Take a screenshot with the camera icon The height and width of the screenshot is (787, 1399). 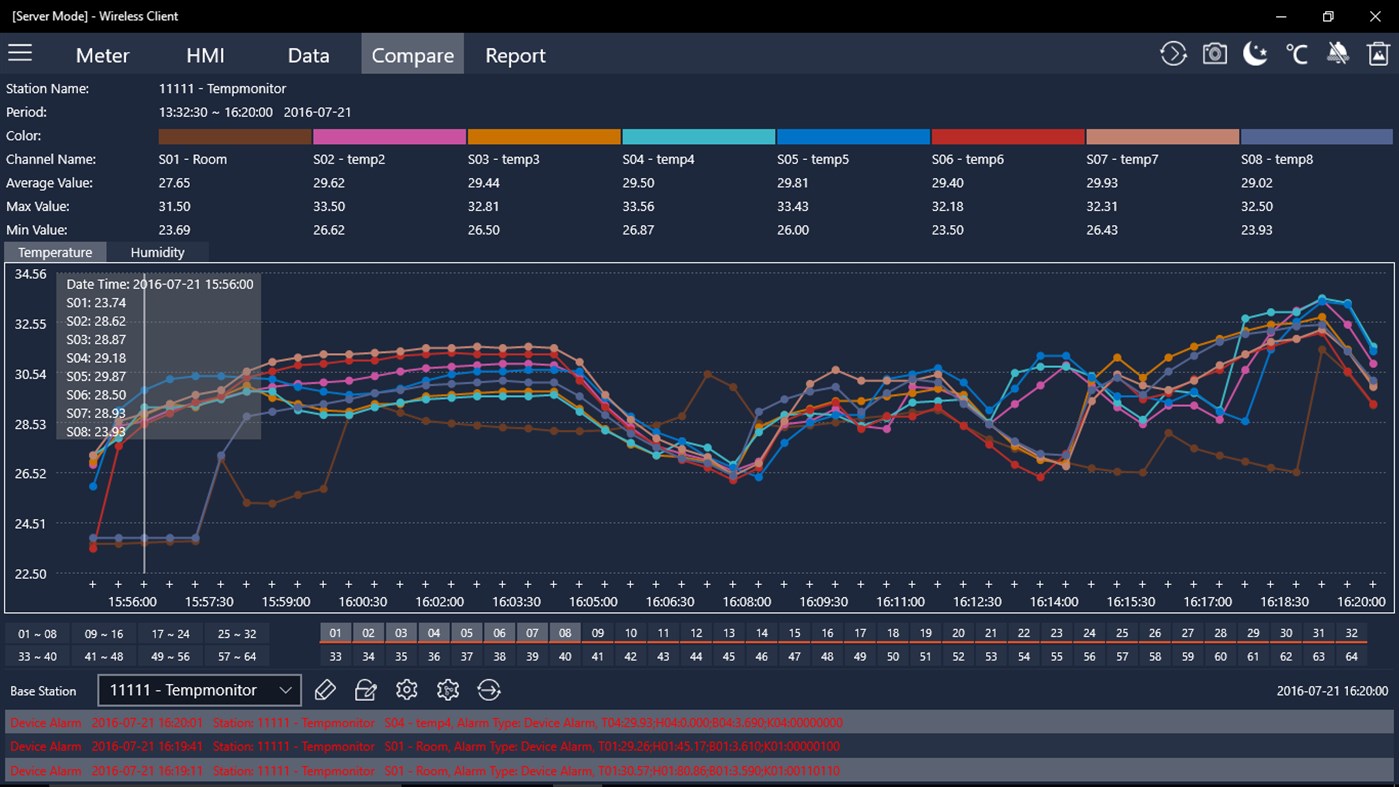(x=1214, y=54)
